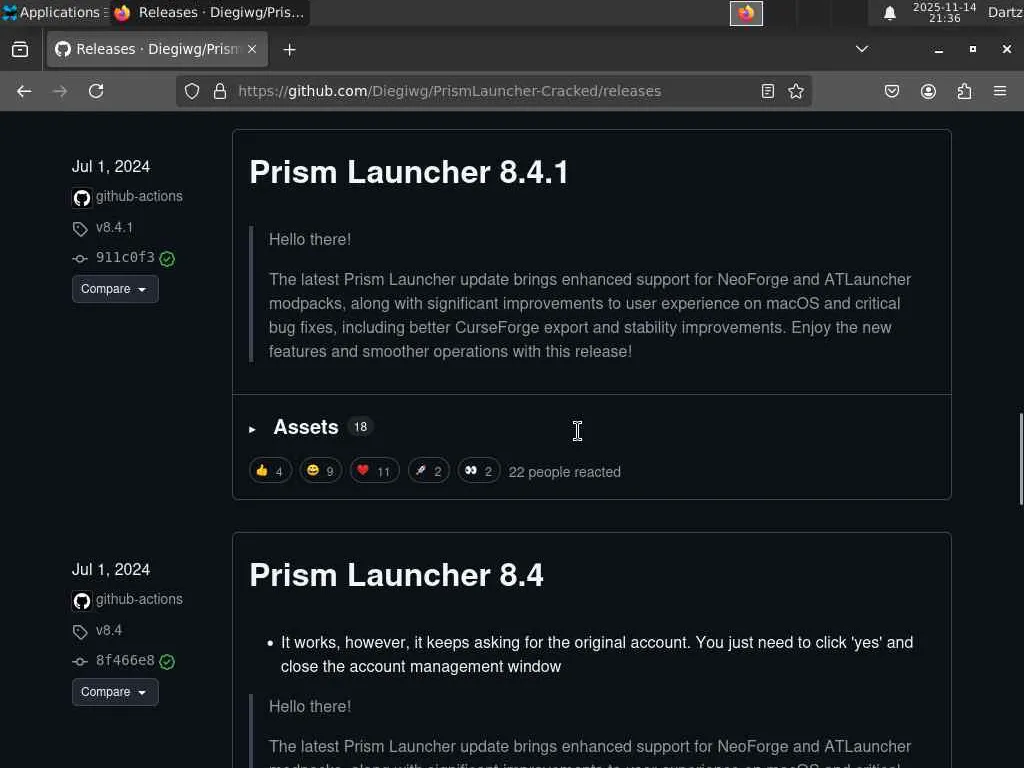The image size is (1024, 768).
Task: Click Jul 1, 2024 date above v8.4
Action: 111,569
